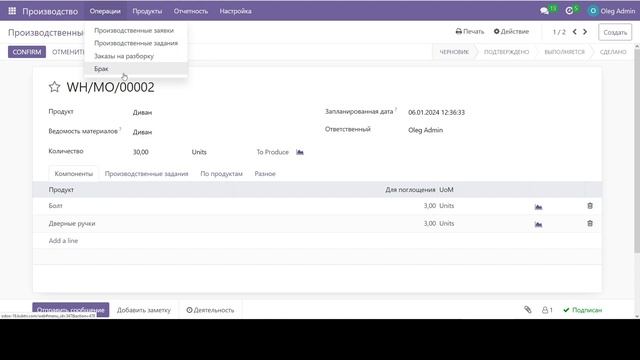The width and height of the screenshot is (640, 360).
Task: Delete the Болт component line
Action: point(590,206)
